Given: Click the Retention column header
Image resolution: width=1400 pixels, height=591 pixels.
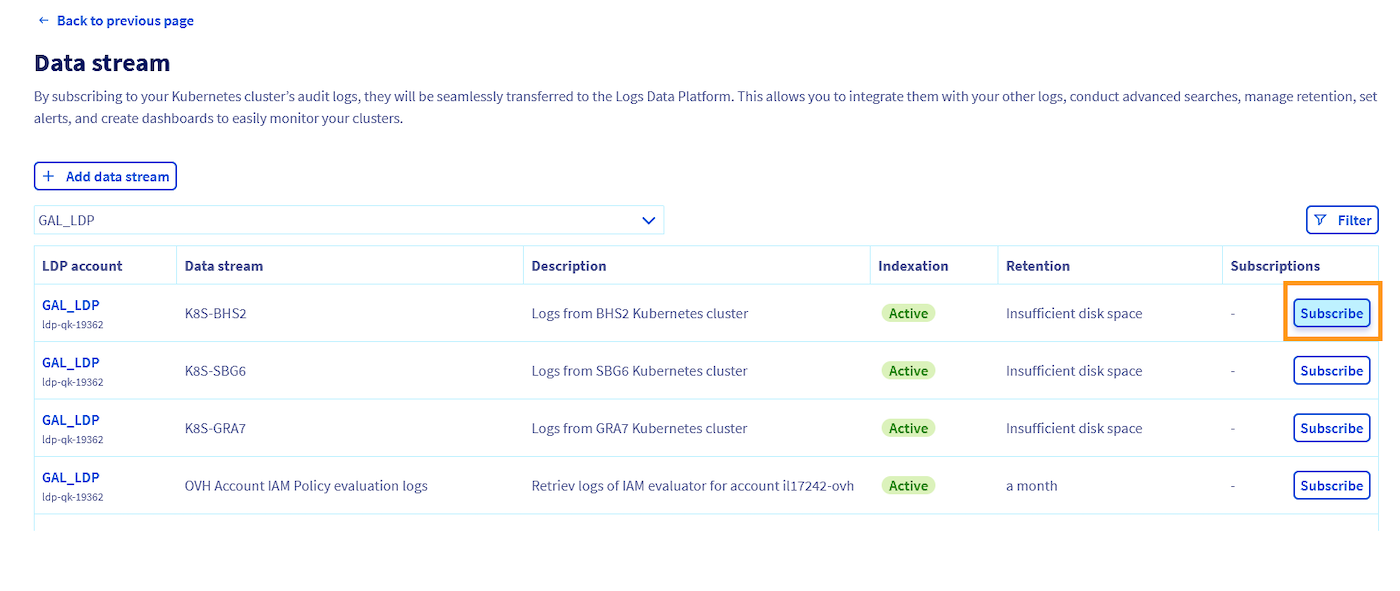Looking at the screenshot, I should tap(1038, 265).
